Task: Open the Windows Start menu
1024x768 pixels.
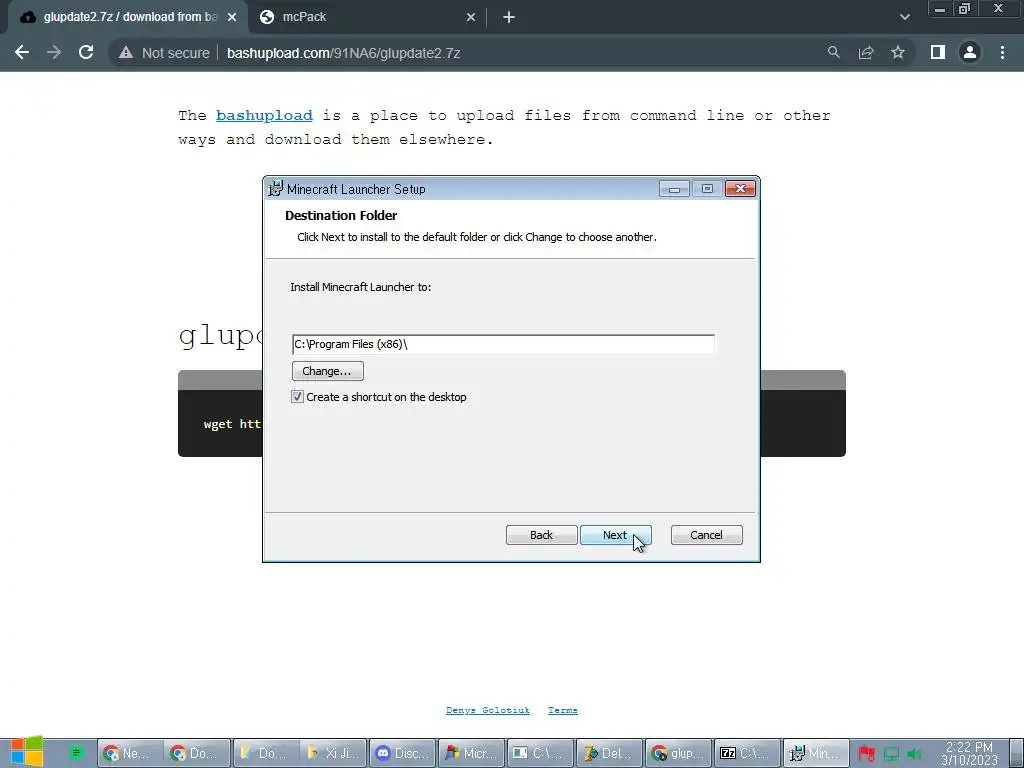Action: coord(26,752)
